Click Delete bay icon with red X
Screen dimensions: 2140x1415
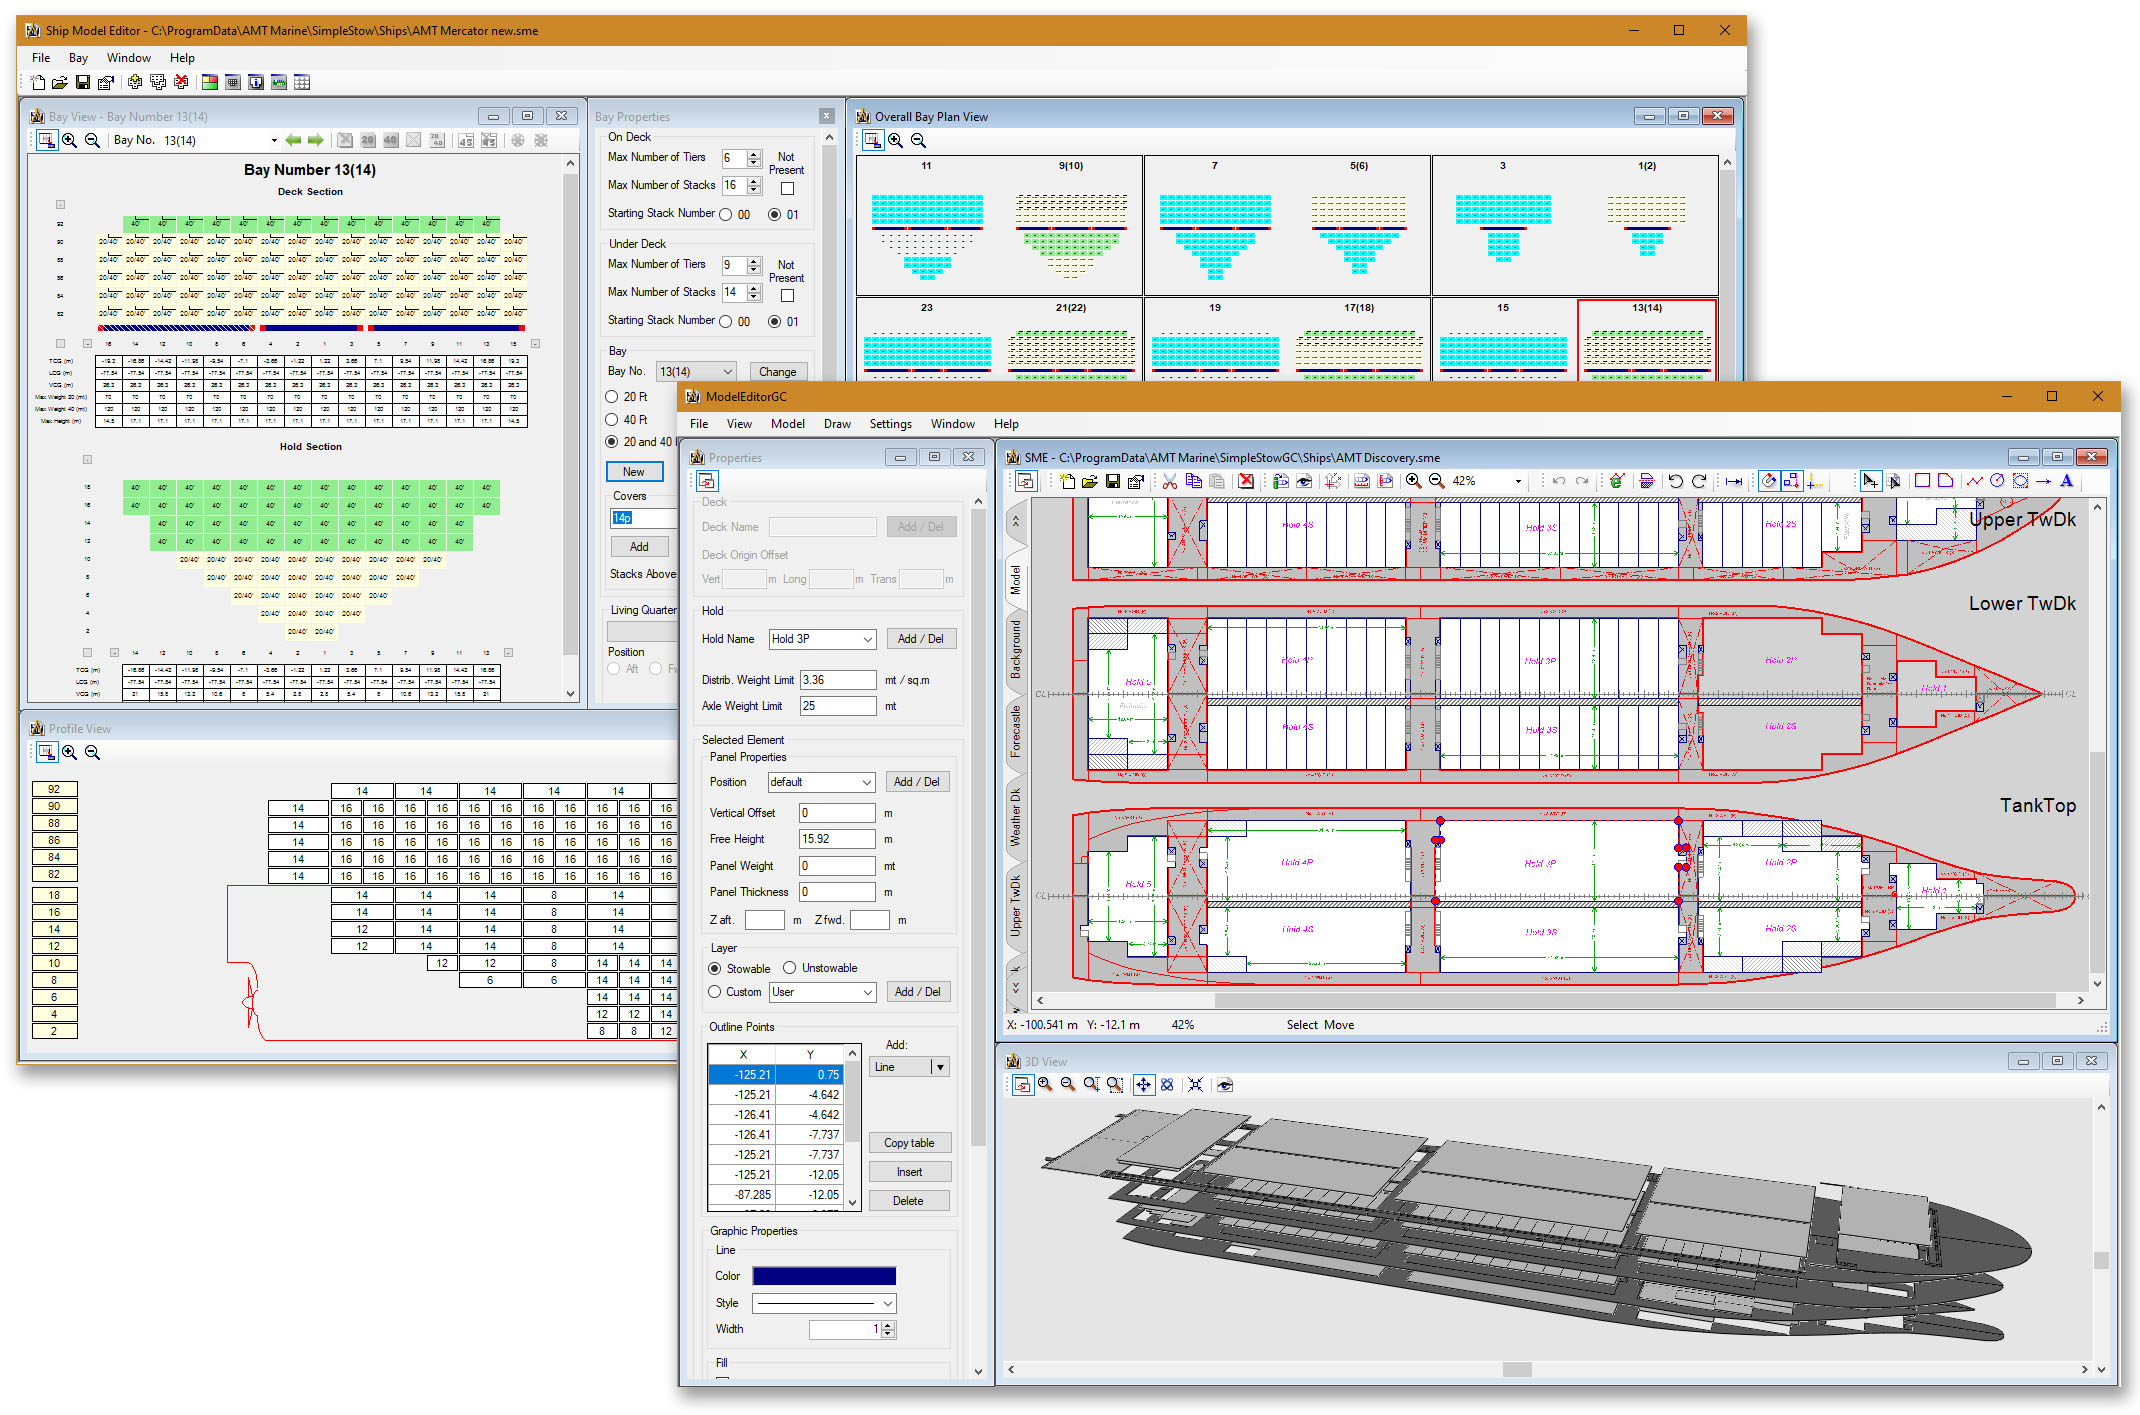click(x=181, y=82)
